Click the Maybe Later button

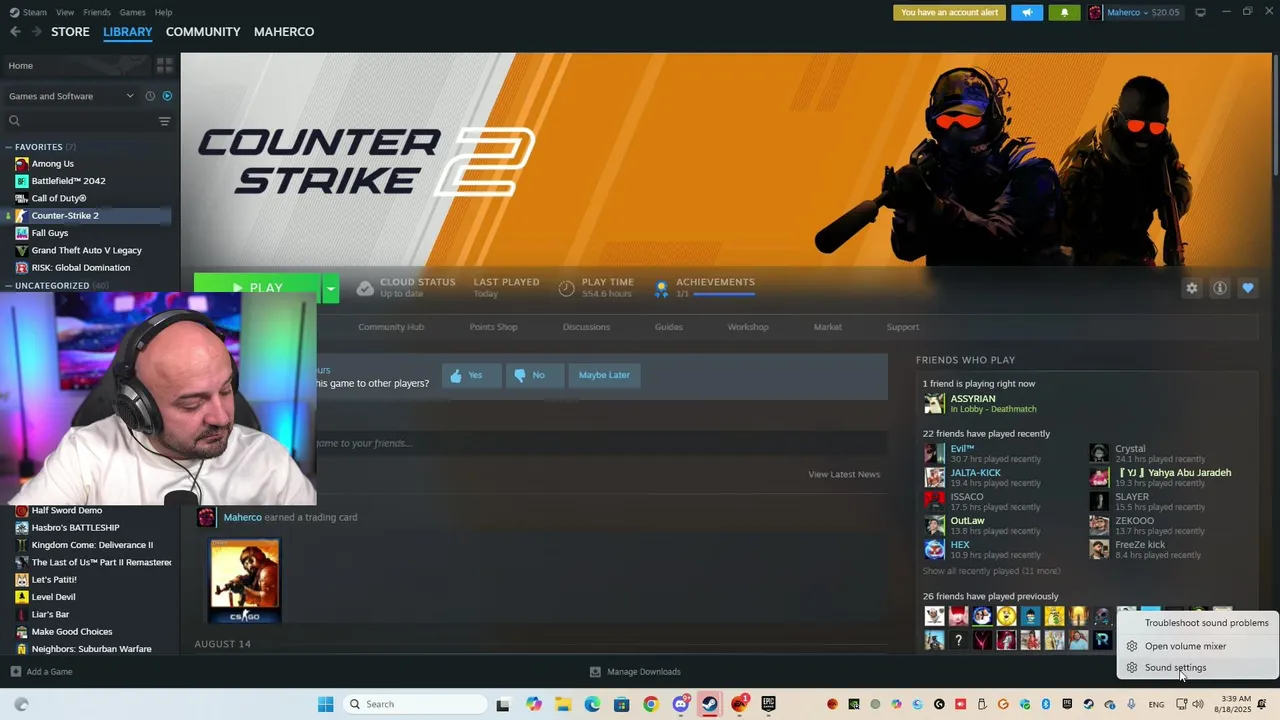604,375
